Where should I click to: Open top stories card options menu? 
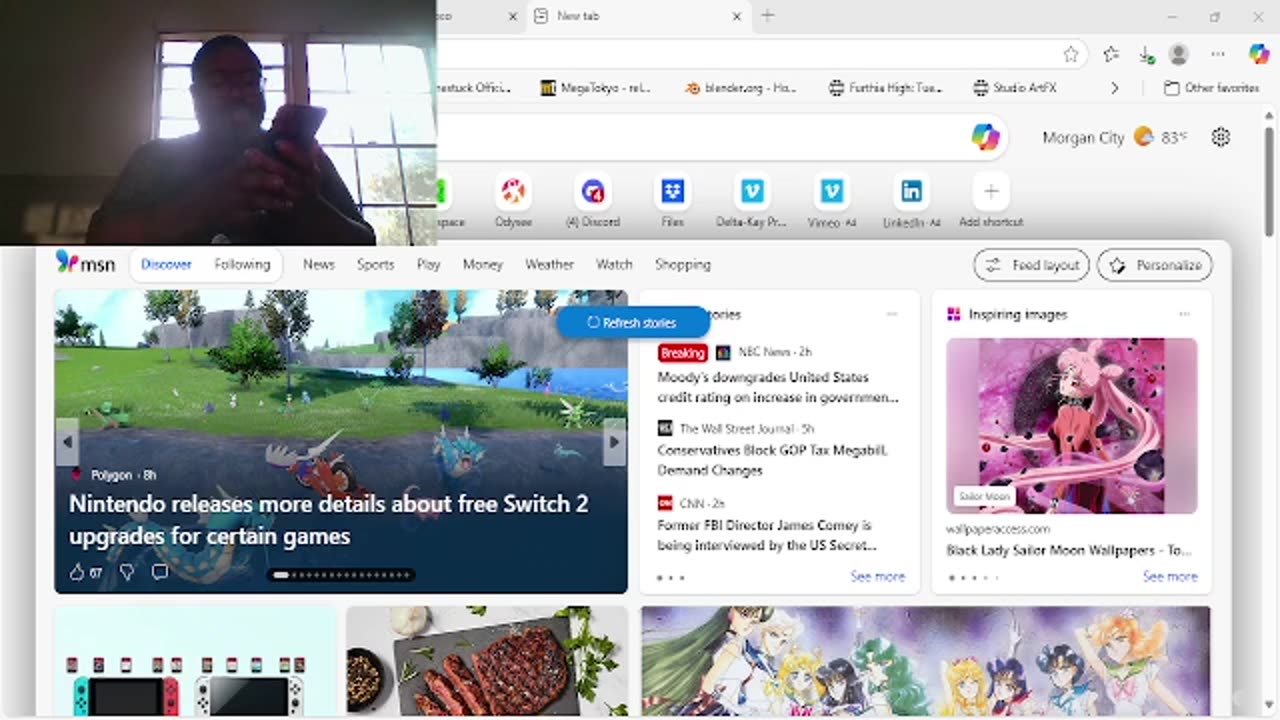892,314
